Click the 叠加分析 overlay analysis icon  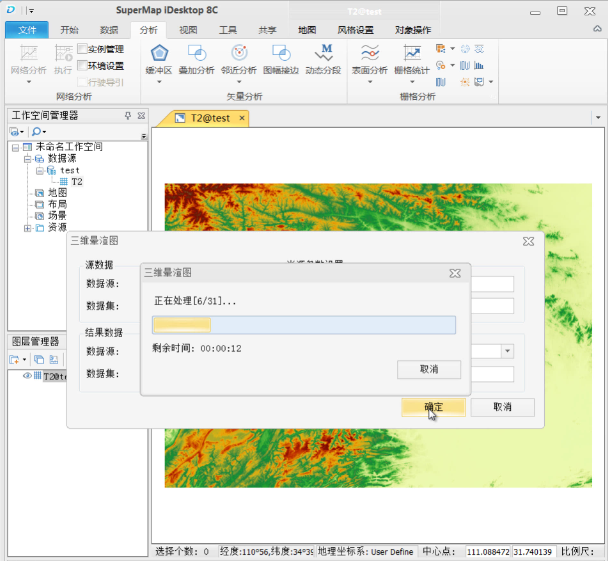[x=197, y=54]
